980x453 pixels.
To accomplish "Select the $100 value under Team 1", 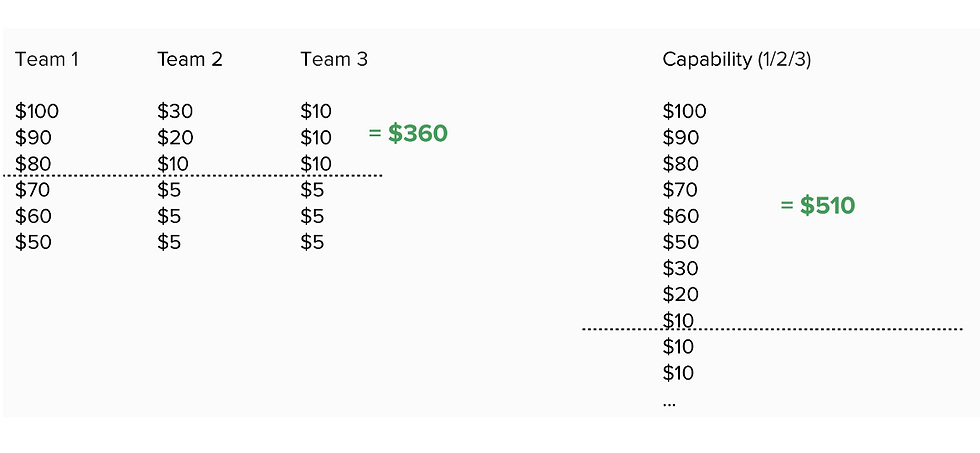I will tap(37, 111).
